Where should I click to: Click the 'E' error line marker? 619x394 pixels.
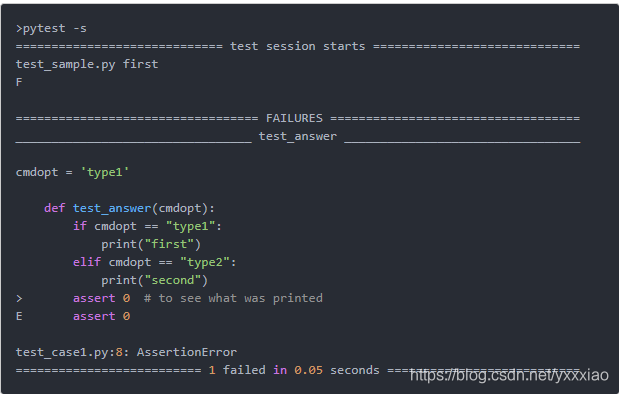tap(19, 316)
